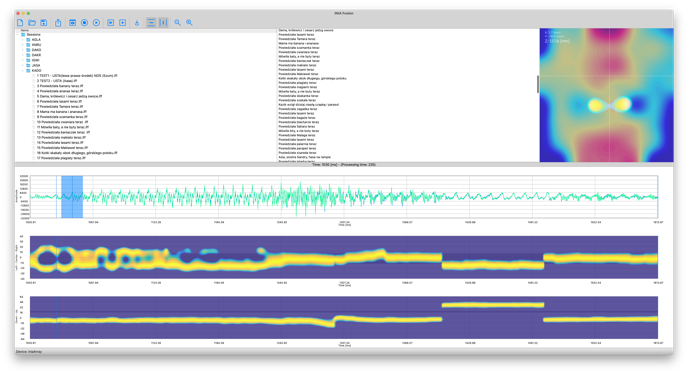Open file 1 TEST1 - USTA NOS (Szum).iff
Viewport: 688px width, 374px height.
(x=77, y=76)
